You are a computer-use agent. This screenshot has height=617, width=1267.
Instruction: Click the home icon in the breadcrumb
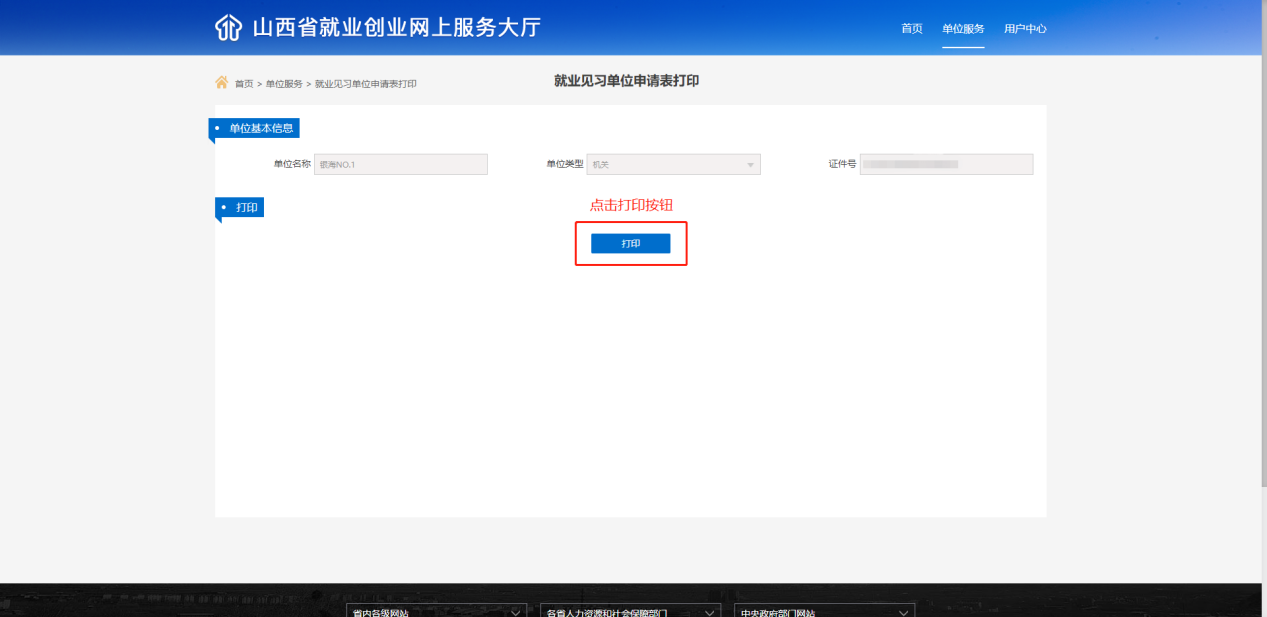click(222, 82)
